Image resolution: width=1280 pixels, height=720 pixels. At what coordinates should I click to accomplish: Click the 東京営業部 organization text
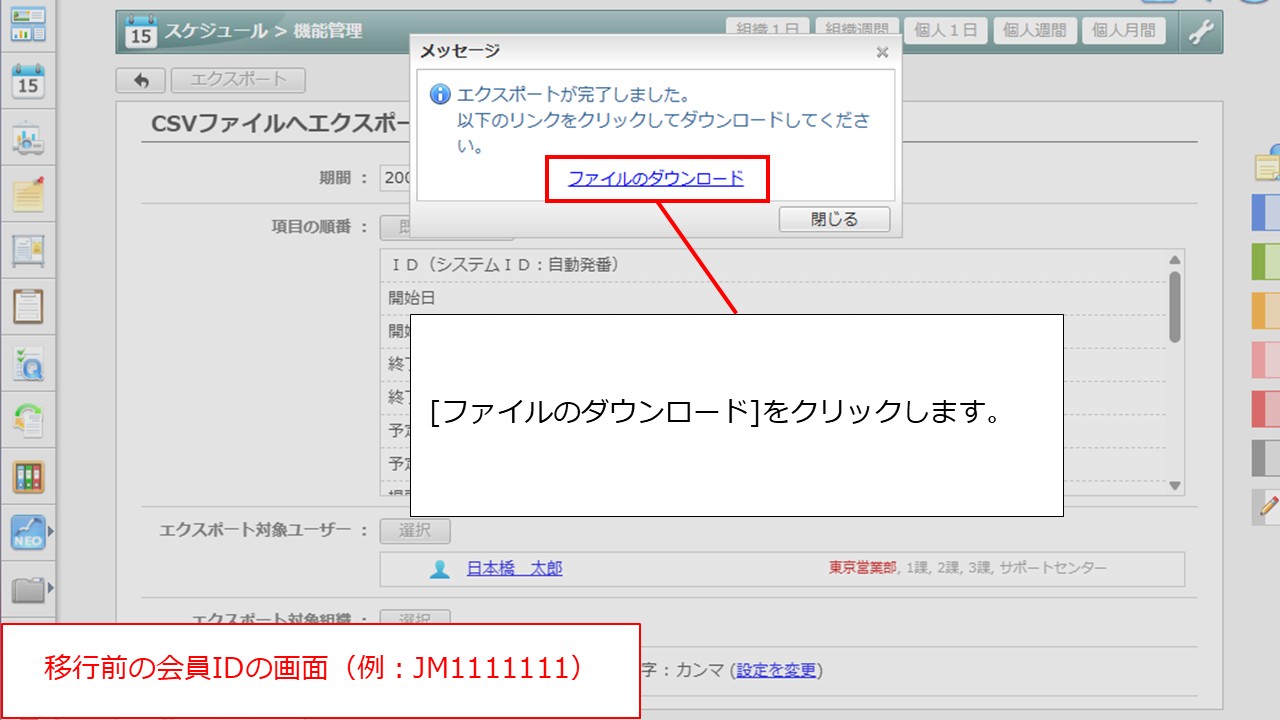click(x=863, y=568)
